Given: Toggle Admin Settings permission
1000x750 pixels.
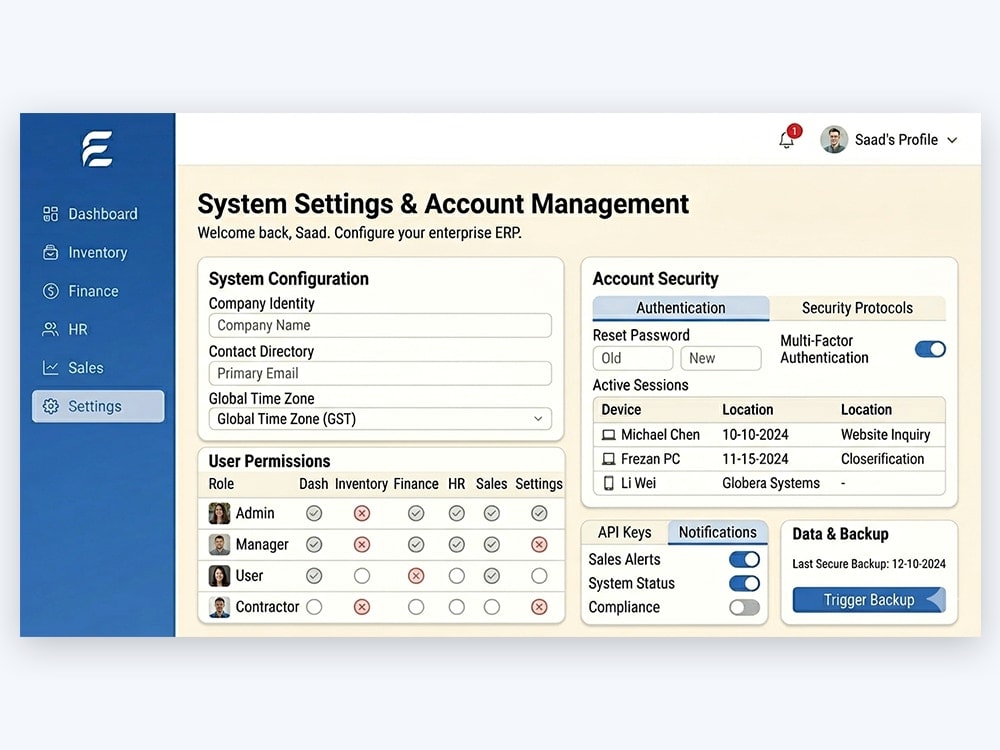Looking at the screenshot, I should click(x=539, y=513).
